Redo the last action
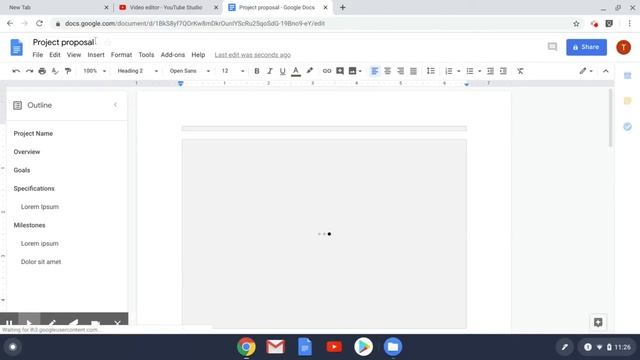640x360 pixels. (x=29, y=71)
